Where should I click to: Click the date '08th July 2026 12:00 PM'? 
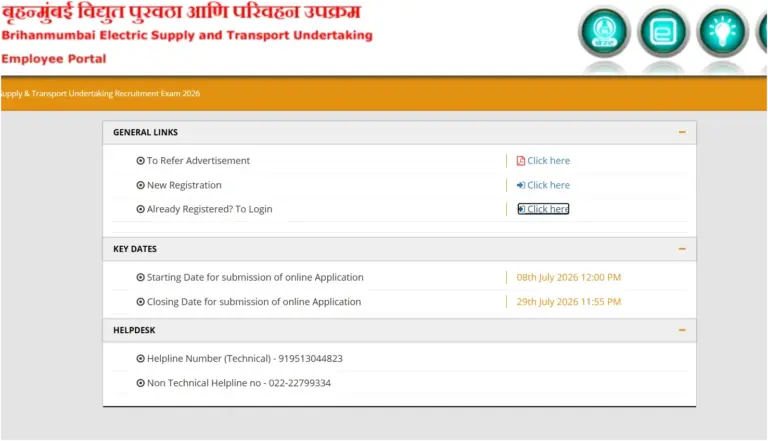pos(569,277)
